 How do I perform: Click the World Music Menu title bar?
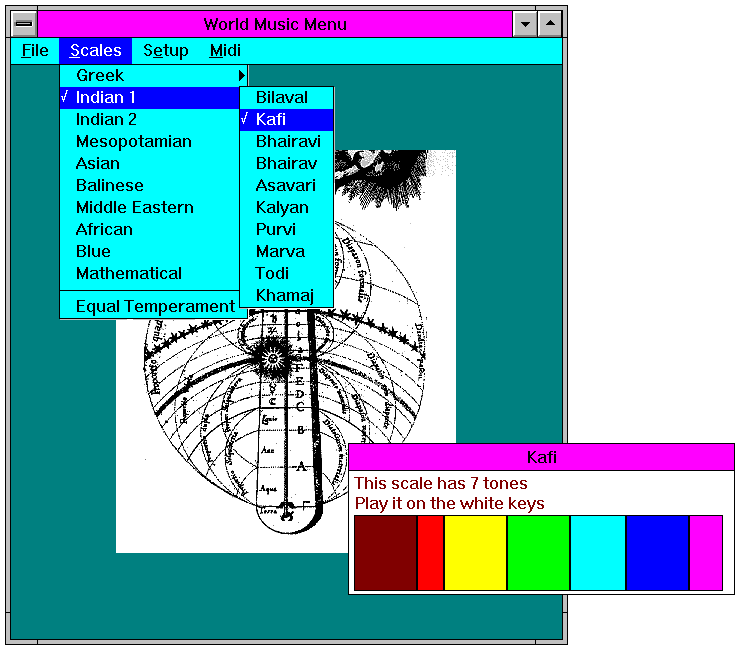(x=275, y=24)
